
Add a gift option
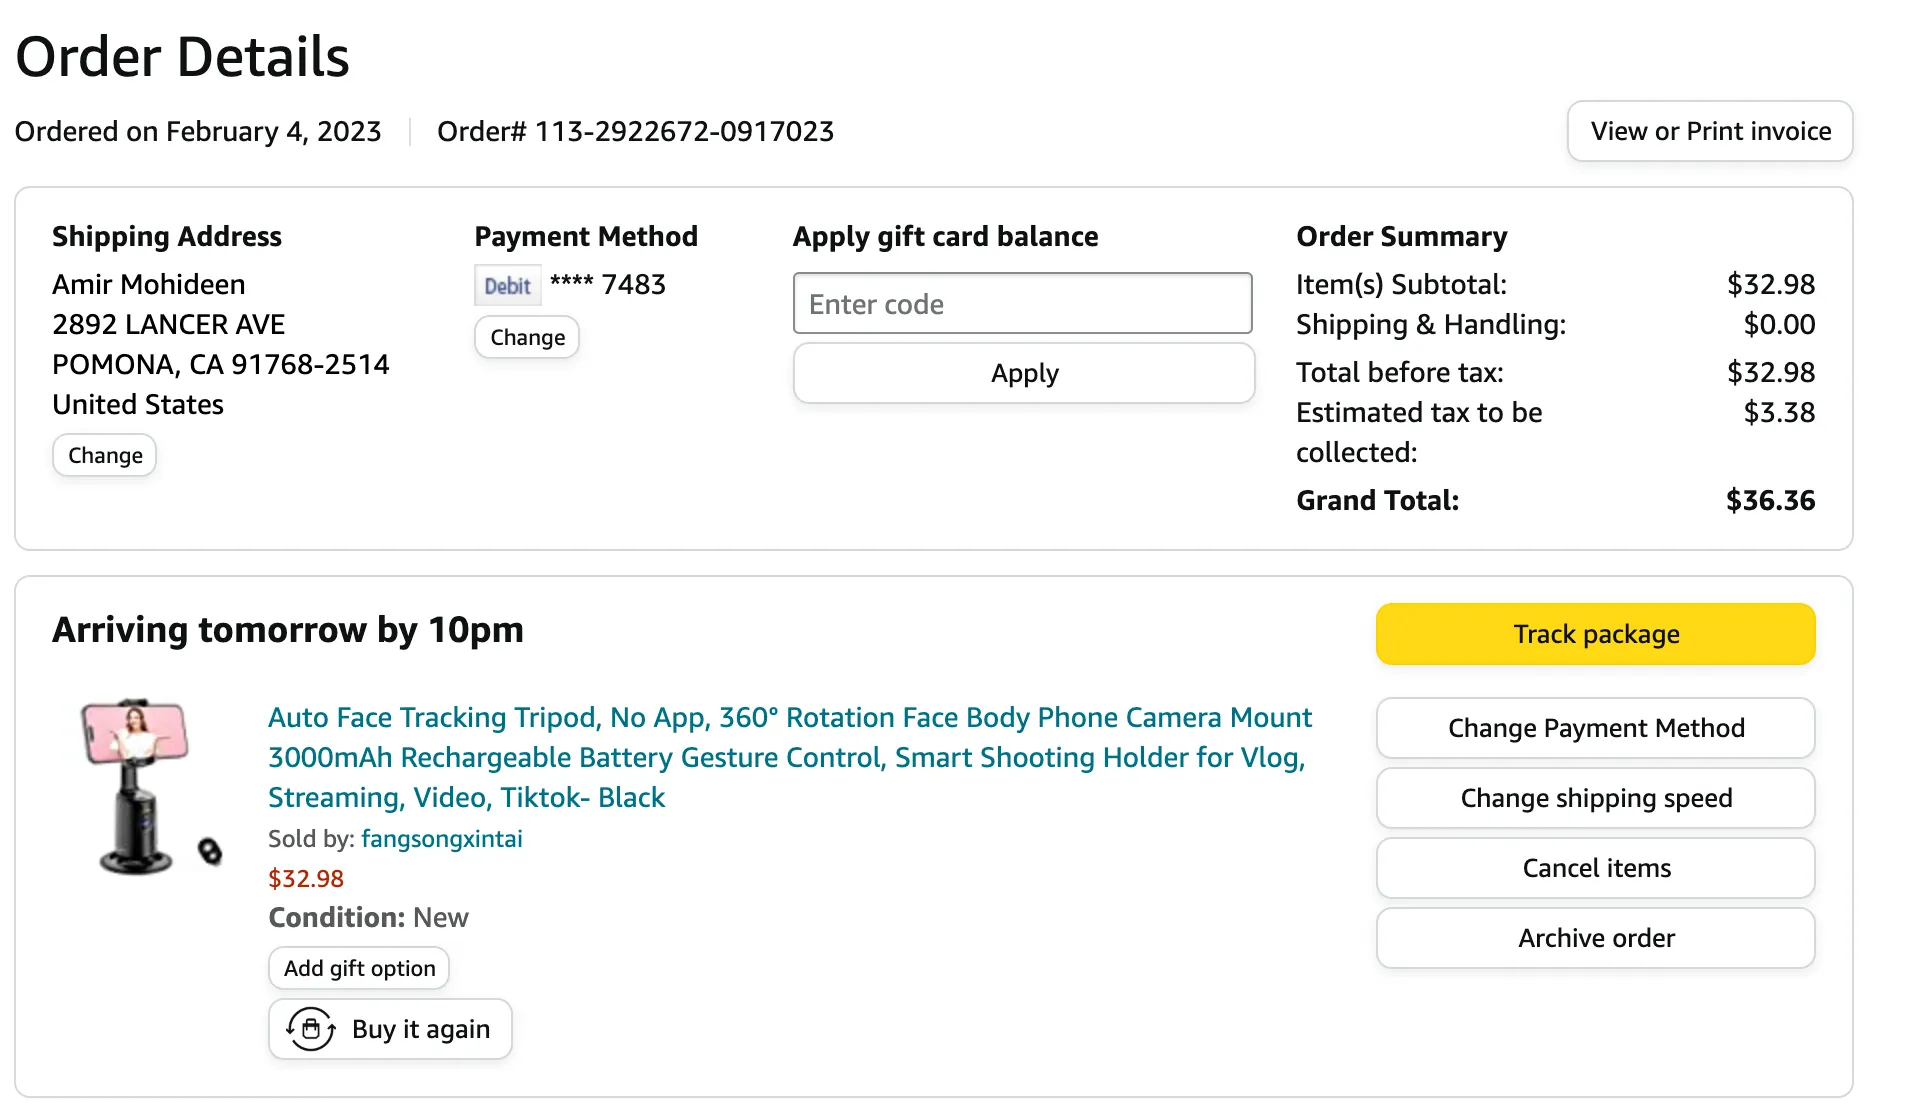click(x=359, y=968)
